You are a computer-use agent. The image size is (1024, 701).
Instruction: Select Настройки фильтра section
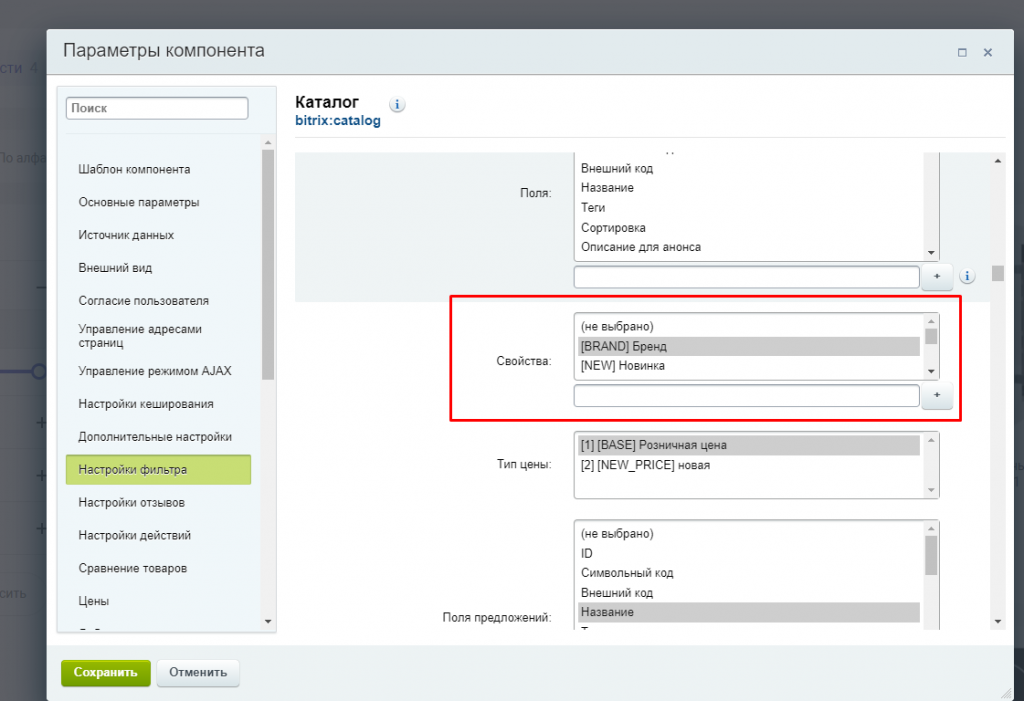pyautogui.click(x=158, y=470)
